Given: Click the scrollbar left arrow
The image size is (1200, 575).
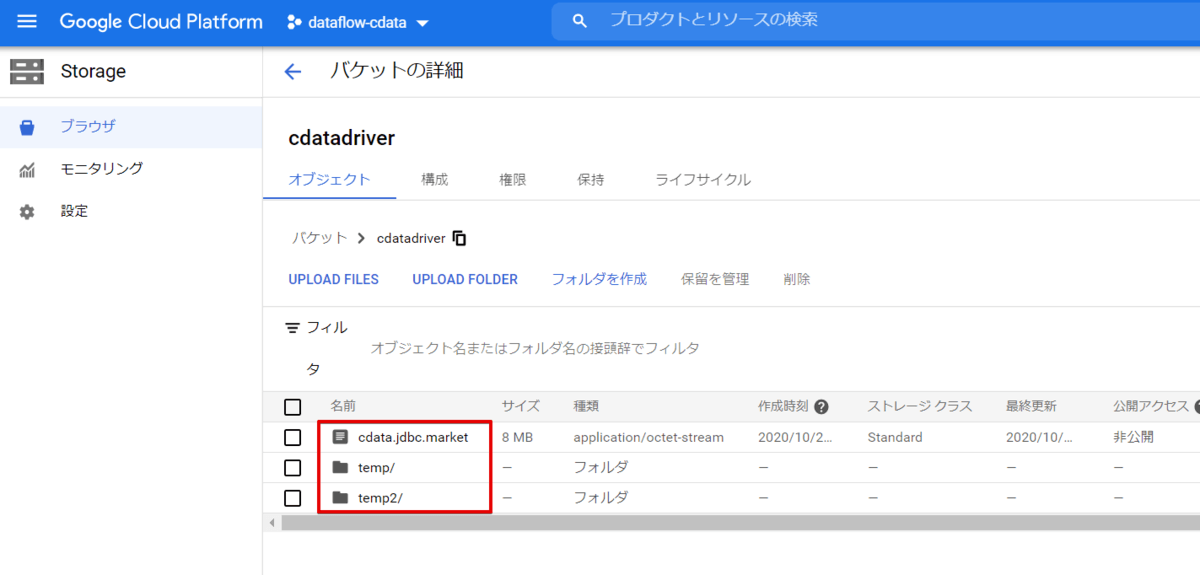Looking at the screenshot, I should coord(272,523).
